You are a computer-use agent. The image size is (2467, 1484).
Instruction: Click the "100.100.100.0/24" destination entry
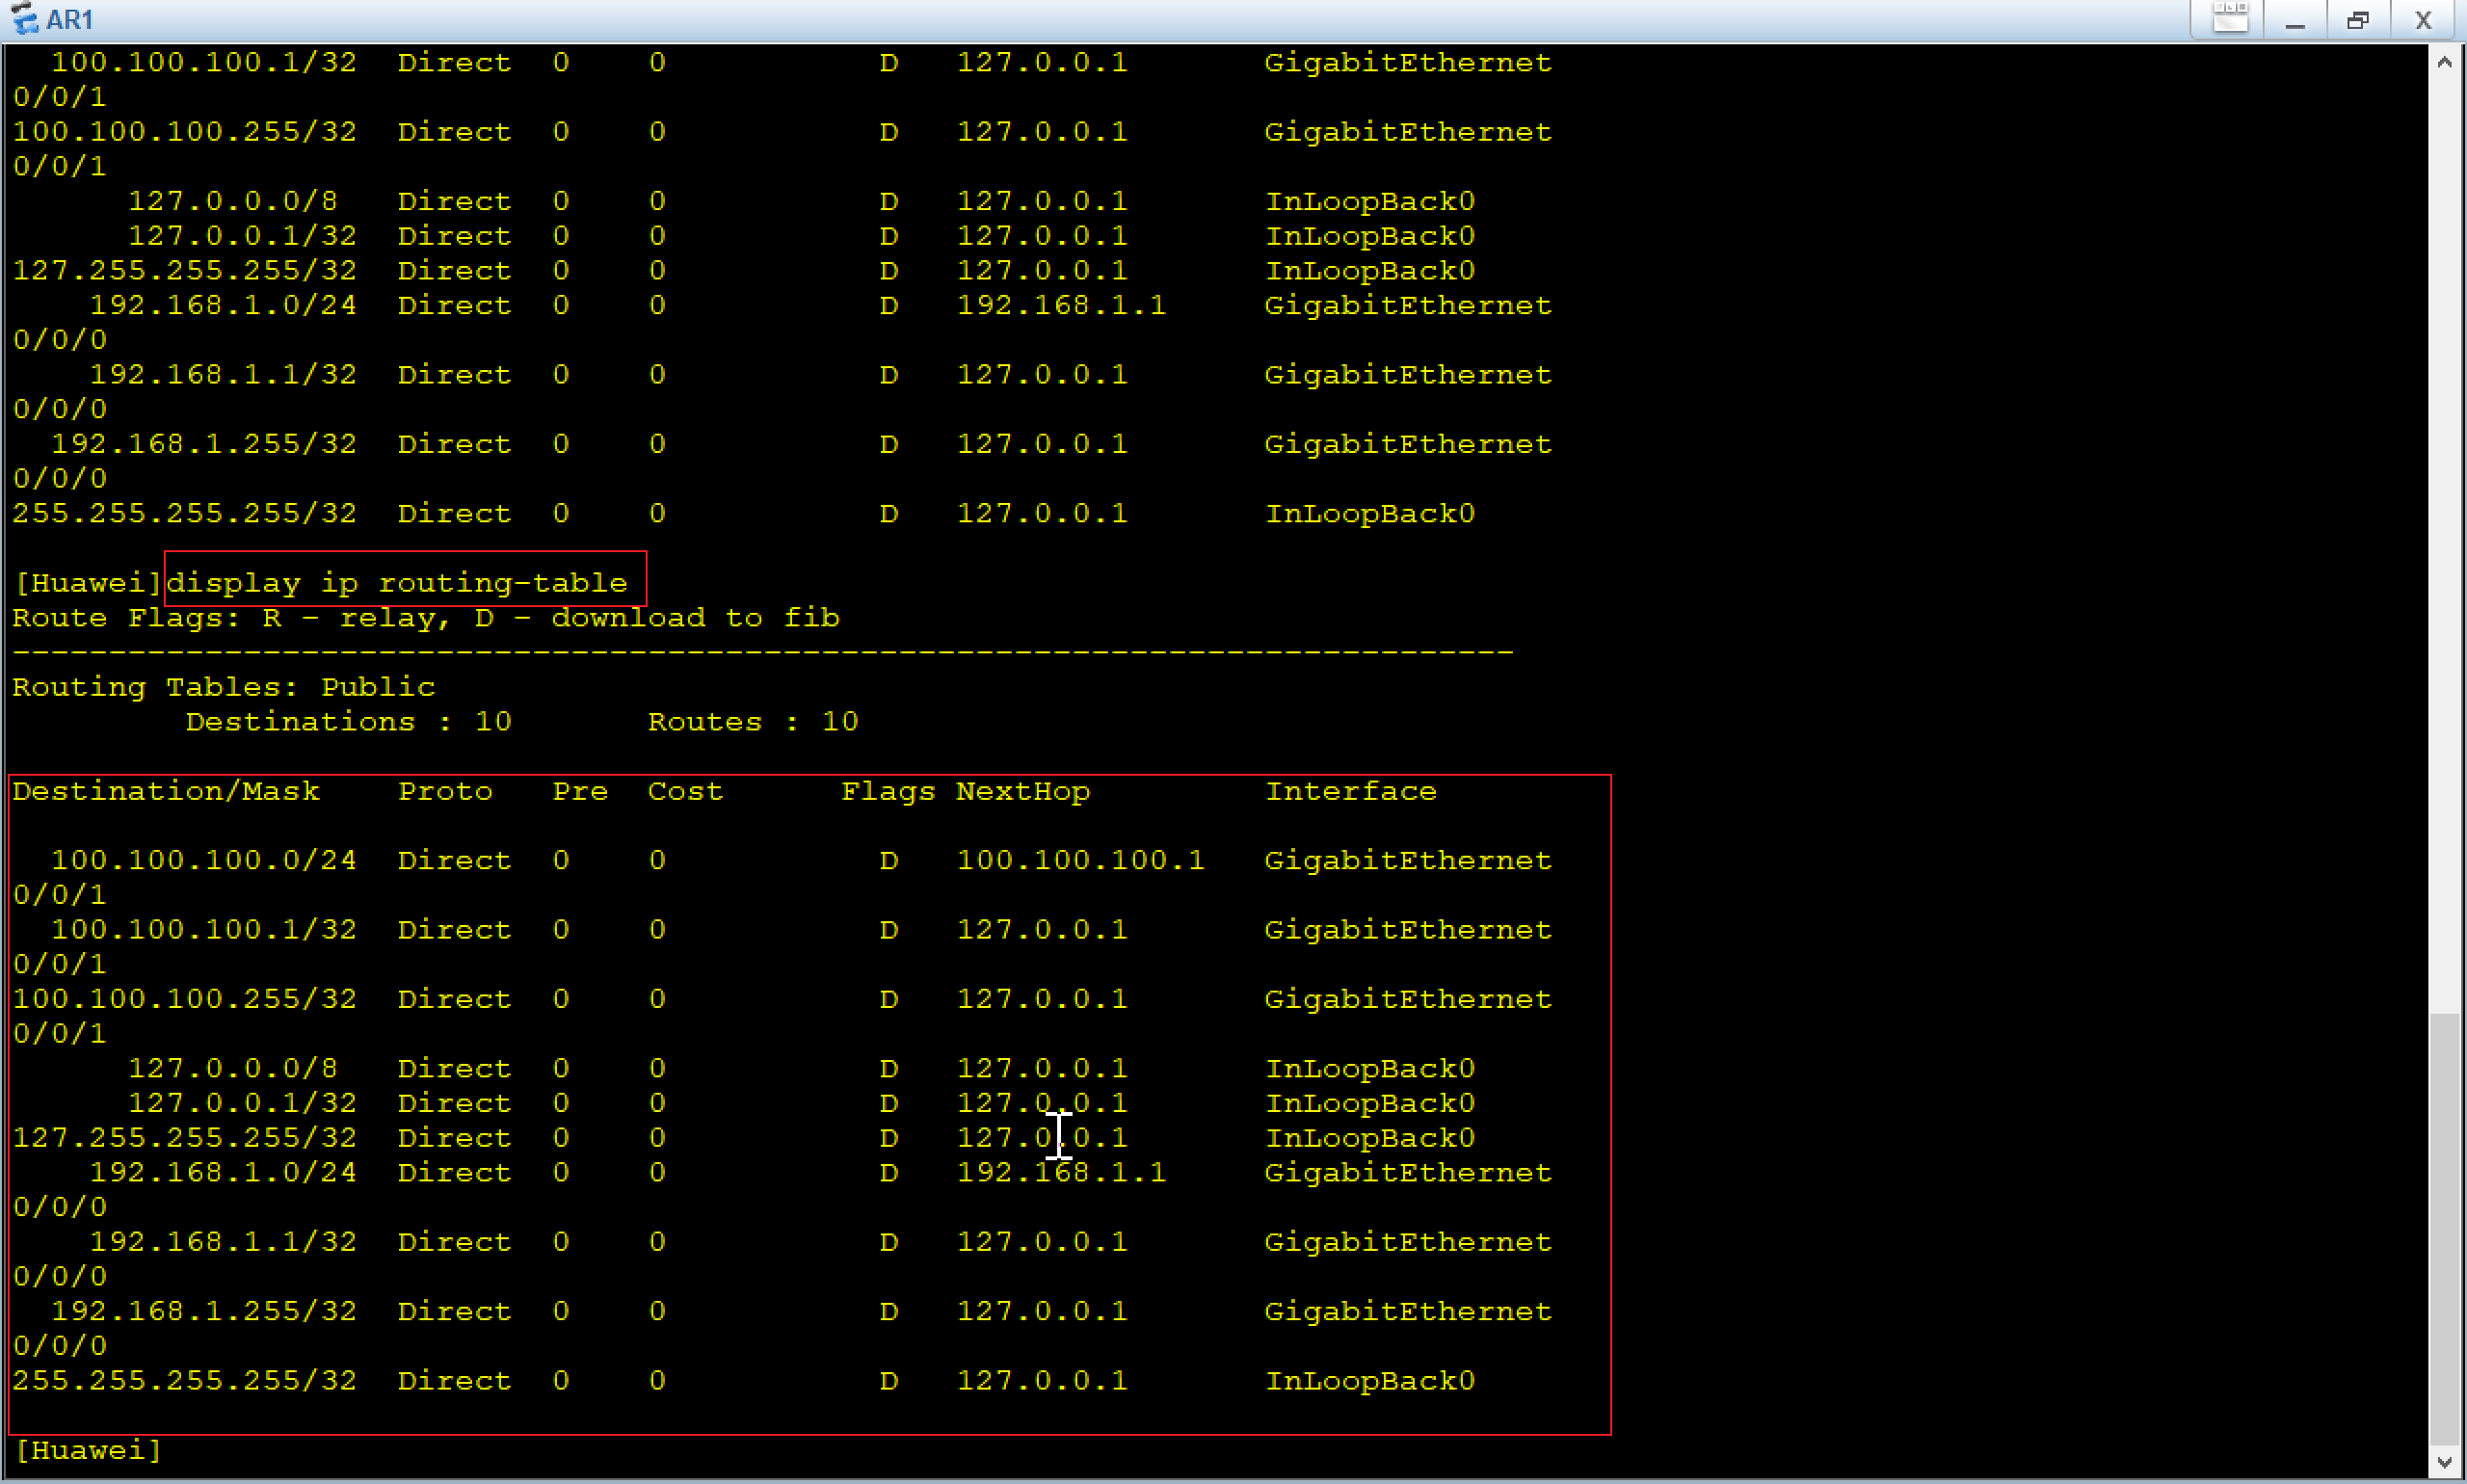coord(204,859)
